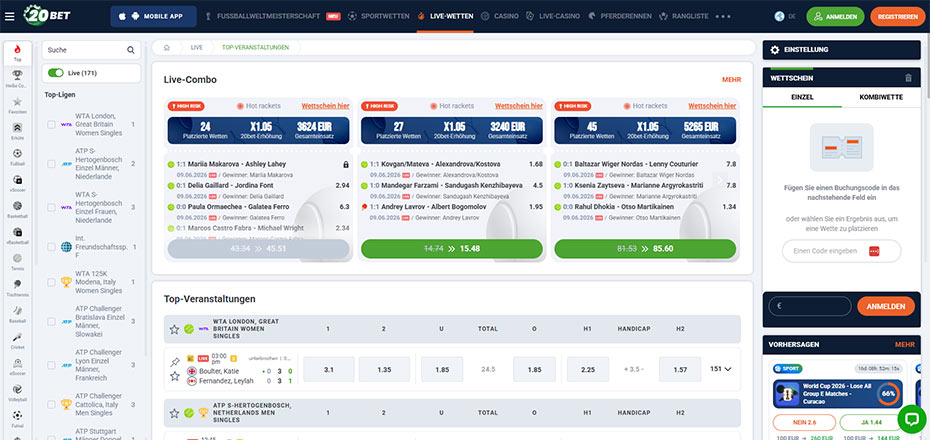Open the Fussballweltmeisterschaft navigation item

click(x=273, y=16)
